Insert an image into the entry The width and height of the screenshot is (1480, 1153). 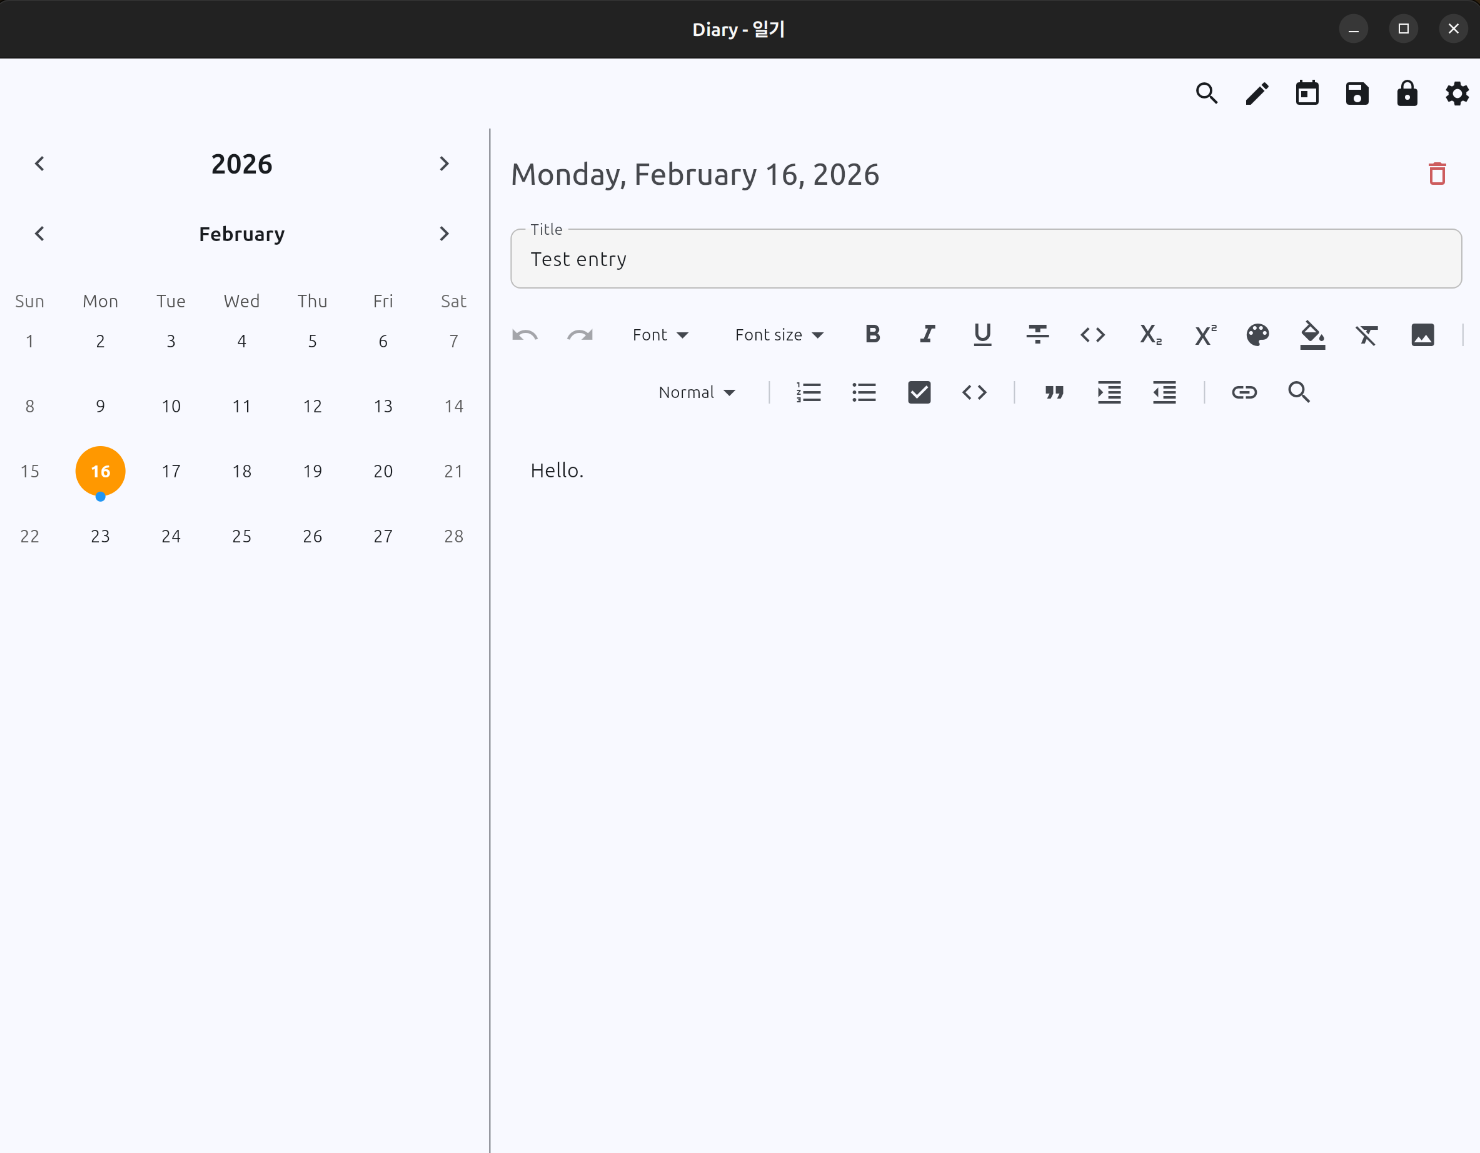(1423, 335)
